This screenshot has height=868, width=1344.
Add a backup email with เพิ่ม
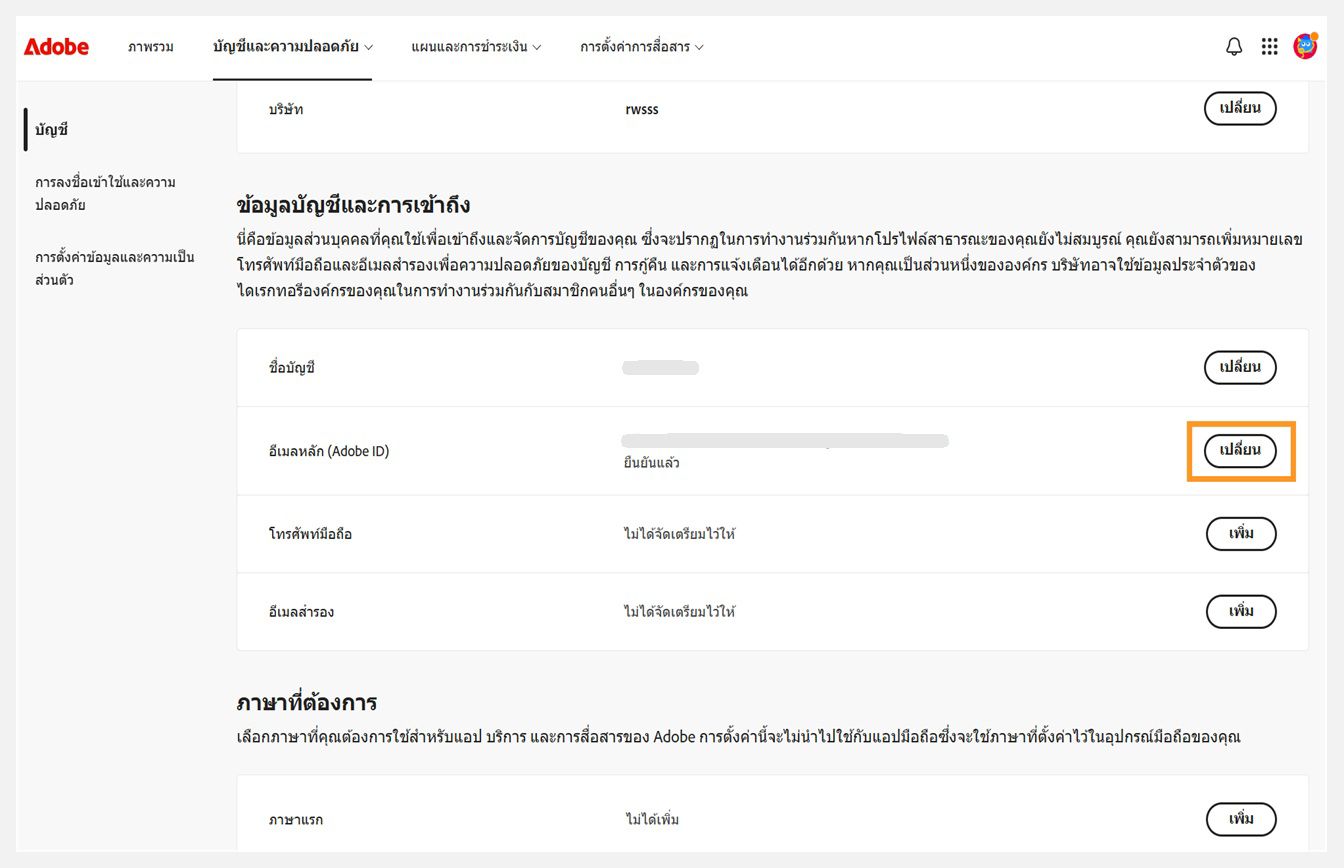1240,611
